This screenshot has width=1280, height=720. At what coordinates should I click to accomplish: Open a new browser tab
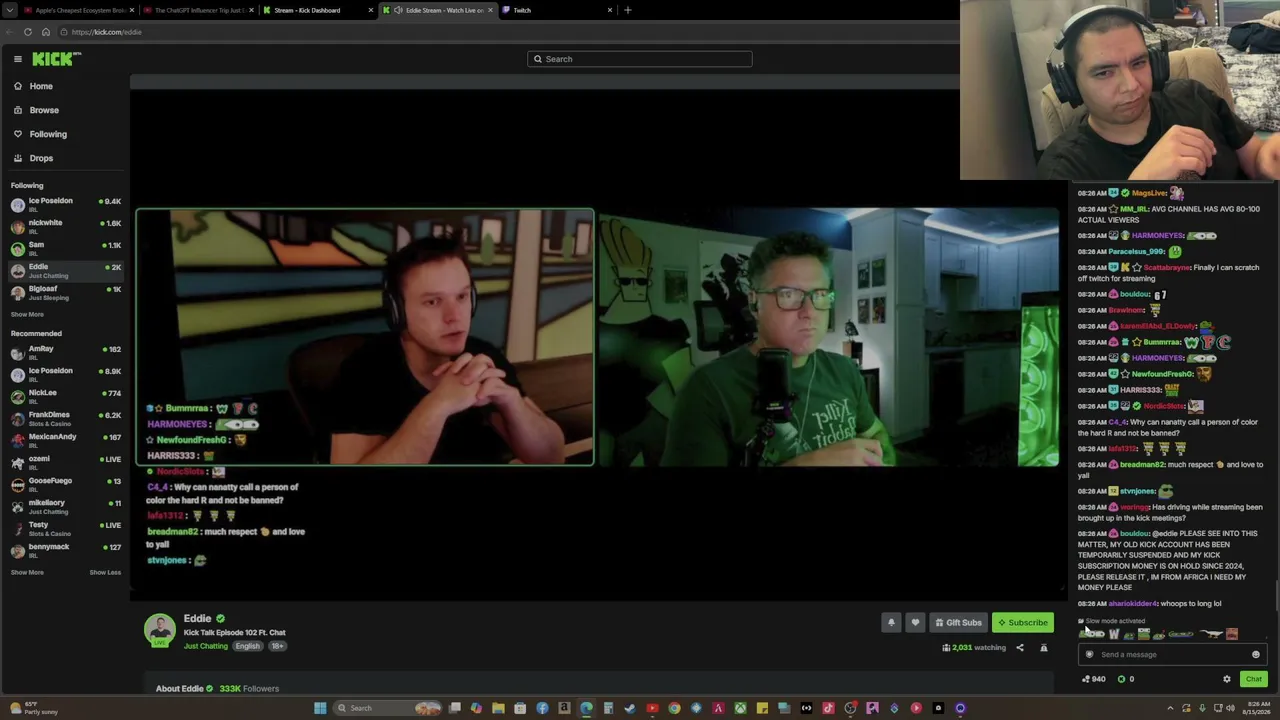[628, 10]
